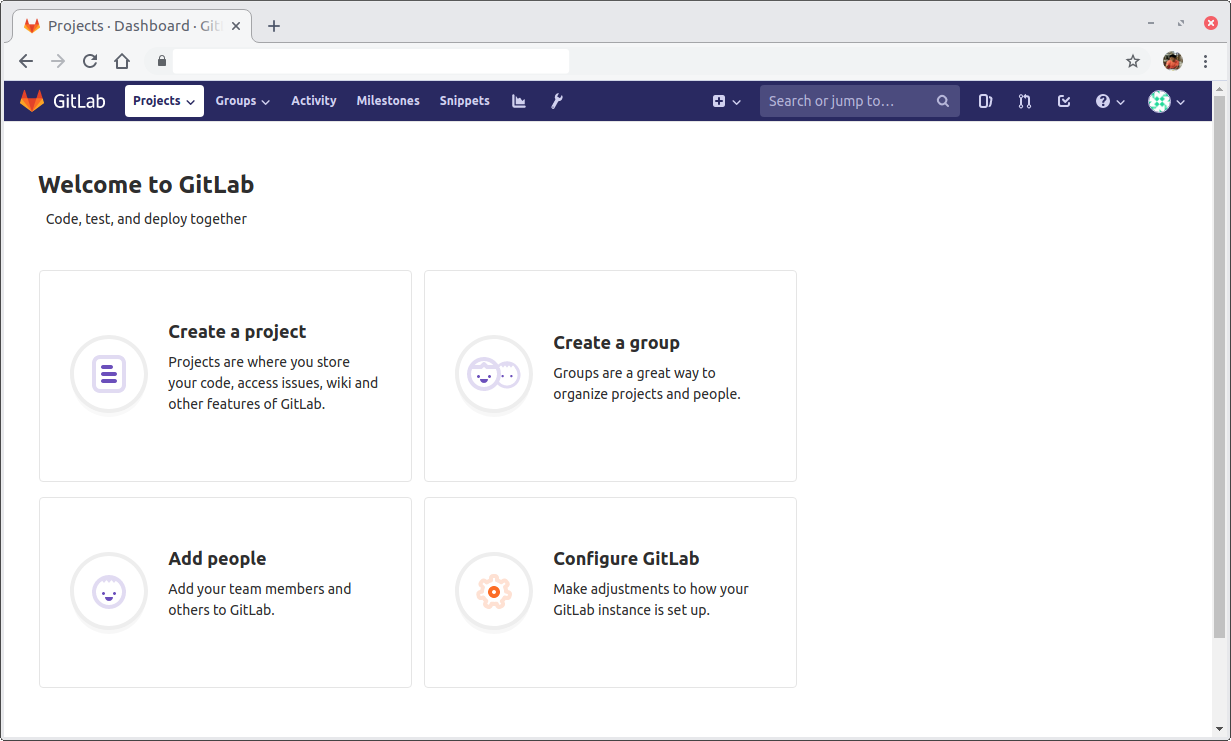Click the Create a project heading
The height and width of the screenshot is (741, 1231).
click(x=237, y=332)
